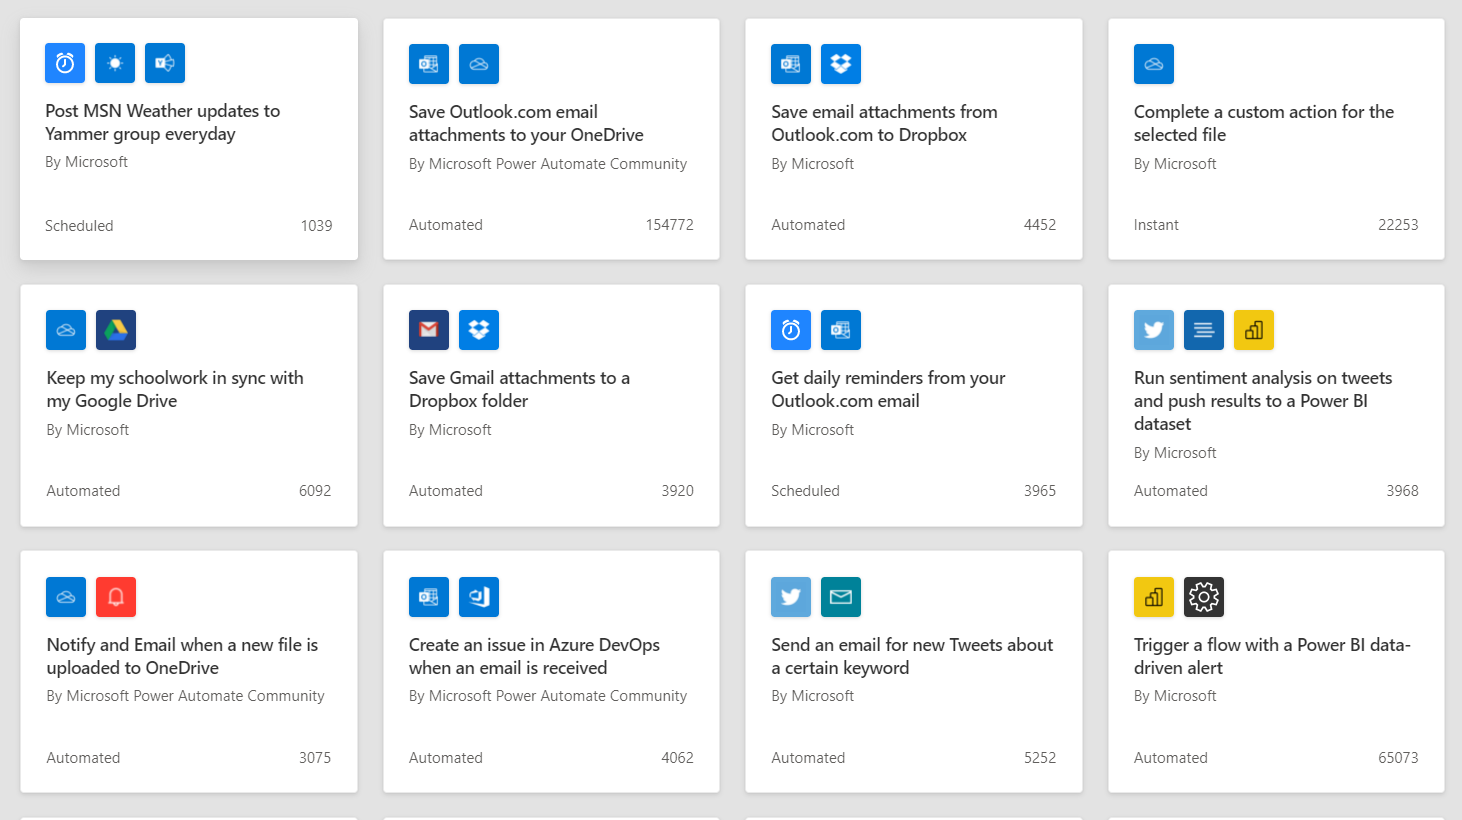This screenshot has width=1462, height=820.
Task: Click the alarm clock icon on the daily reminders card
Action: pos(791,330)
